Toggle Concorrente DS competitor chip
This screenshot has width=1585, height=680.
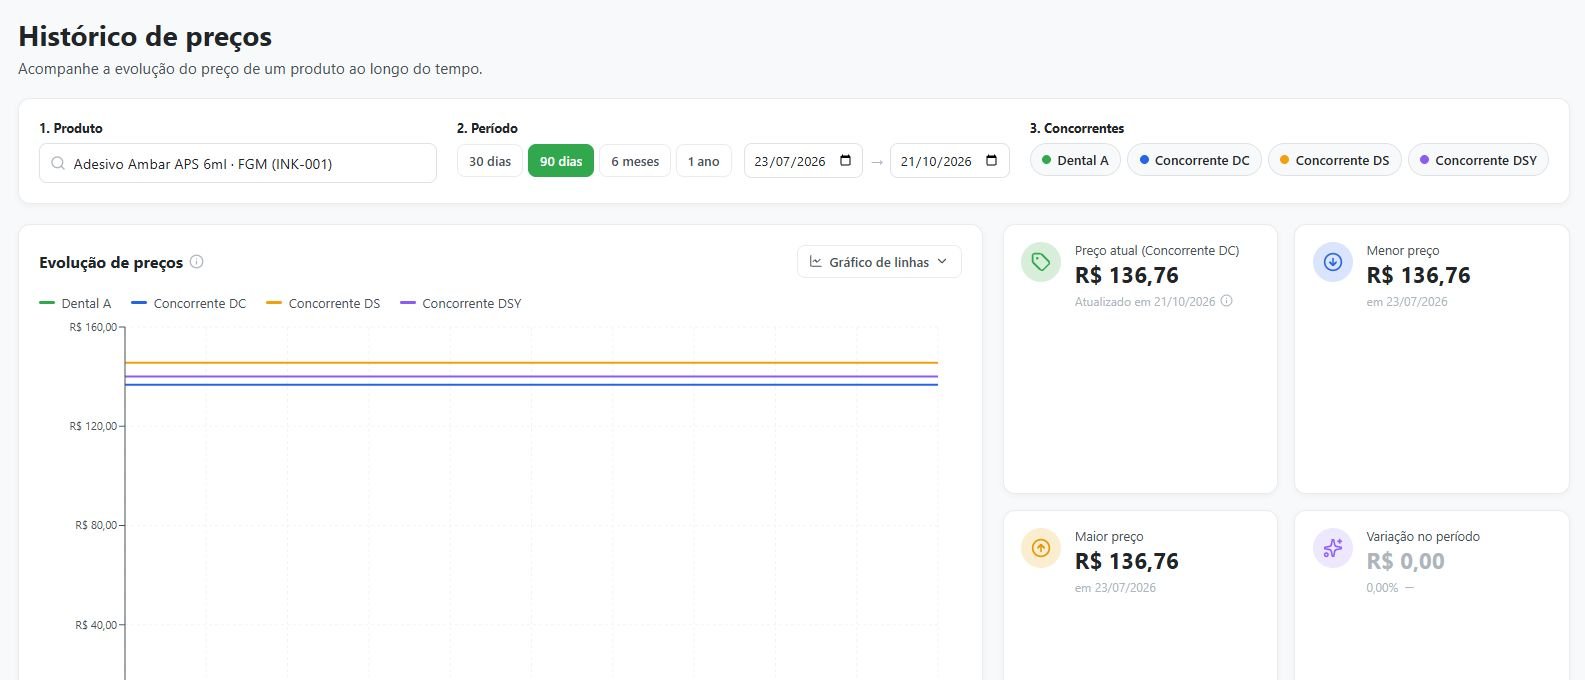1334,160
